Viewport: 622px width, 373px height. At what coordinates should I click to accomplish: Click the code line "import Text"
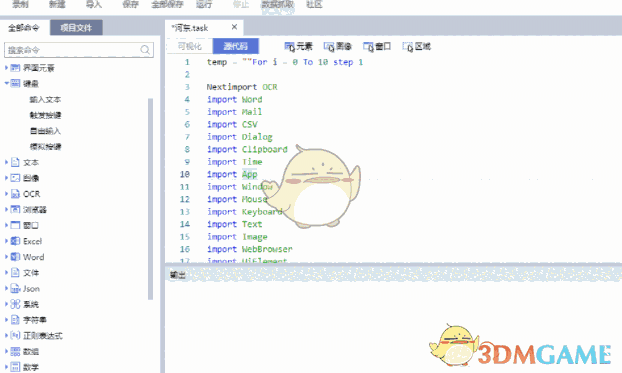point(234,224)
